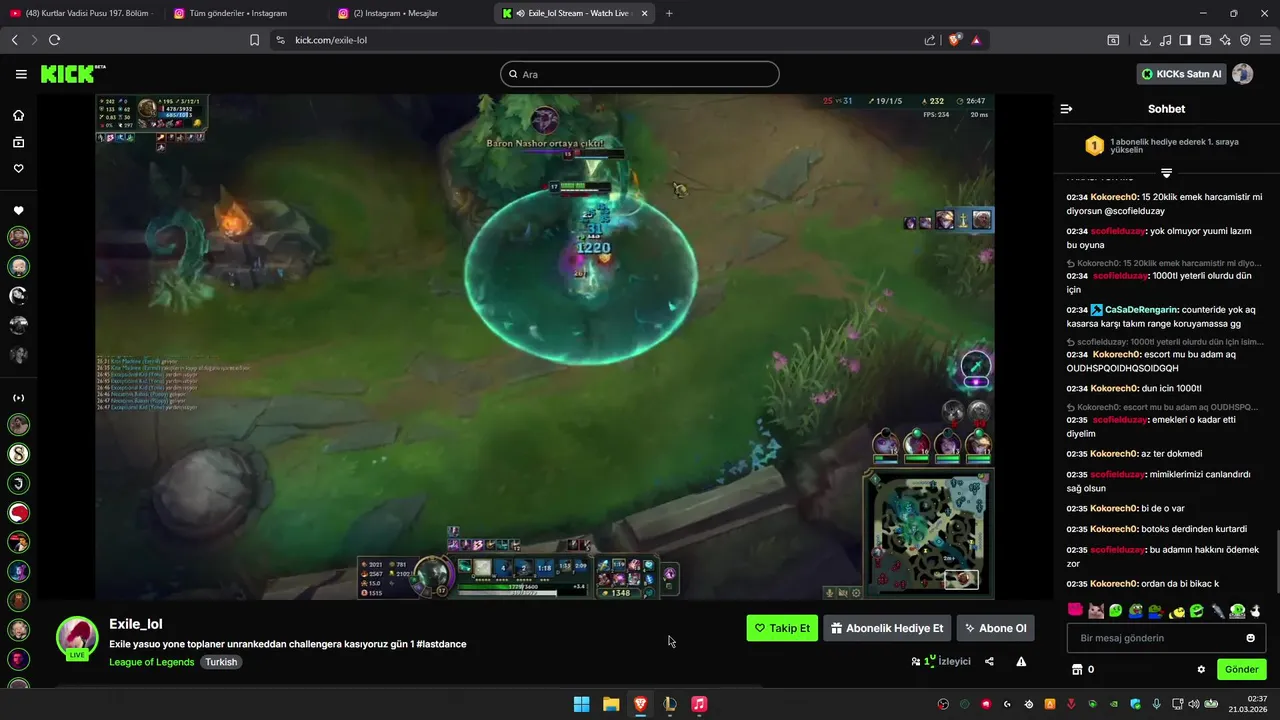
Task: Select the crying cat emote
Action: click(1096, 610)
